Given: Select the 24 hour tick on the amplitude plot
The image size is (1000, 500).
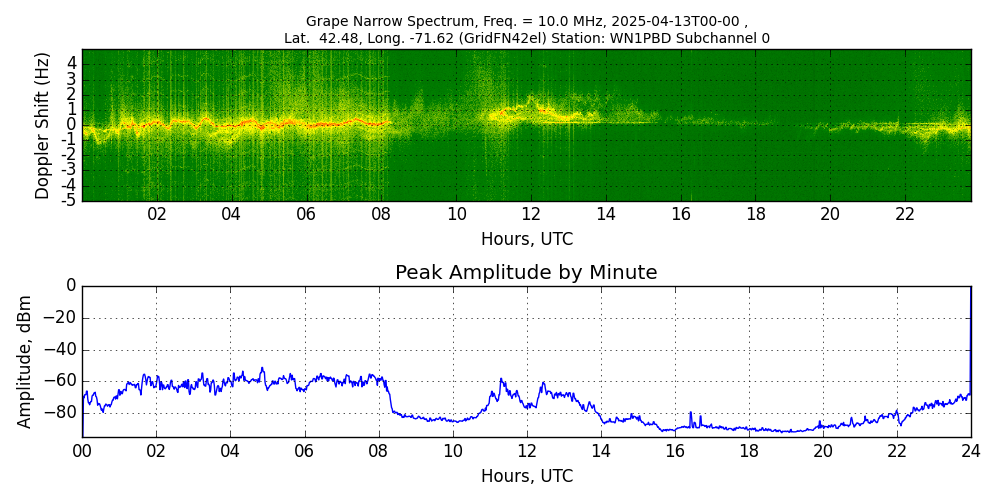Looking at the screenshot, I should [x=971, y=451].
